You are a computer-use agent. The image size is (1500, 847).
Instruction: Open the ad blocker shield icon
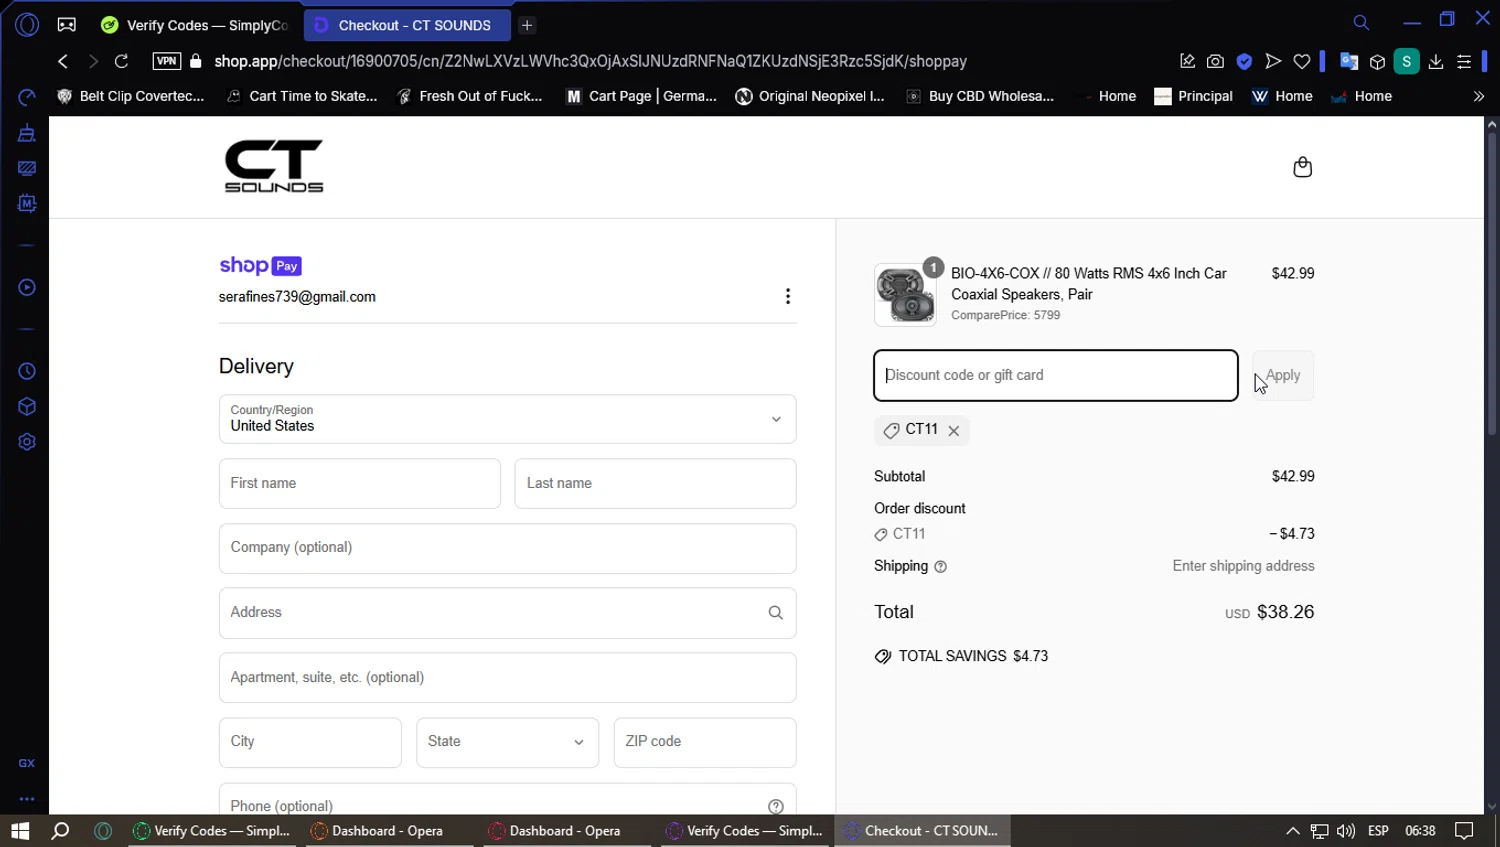point(1244,61)
